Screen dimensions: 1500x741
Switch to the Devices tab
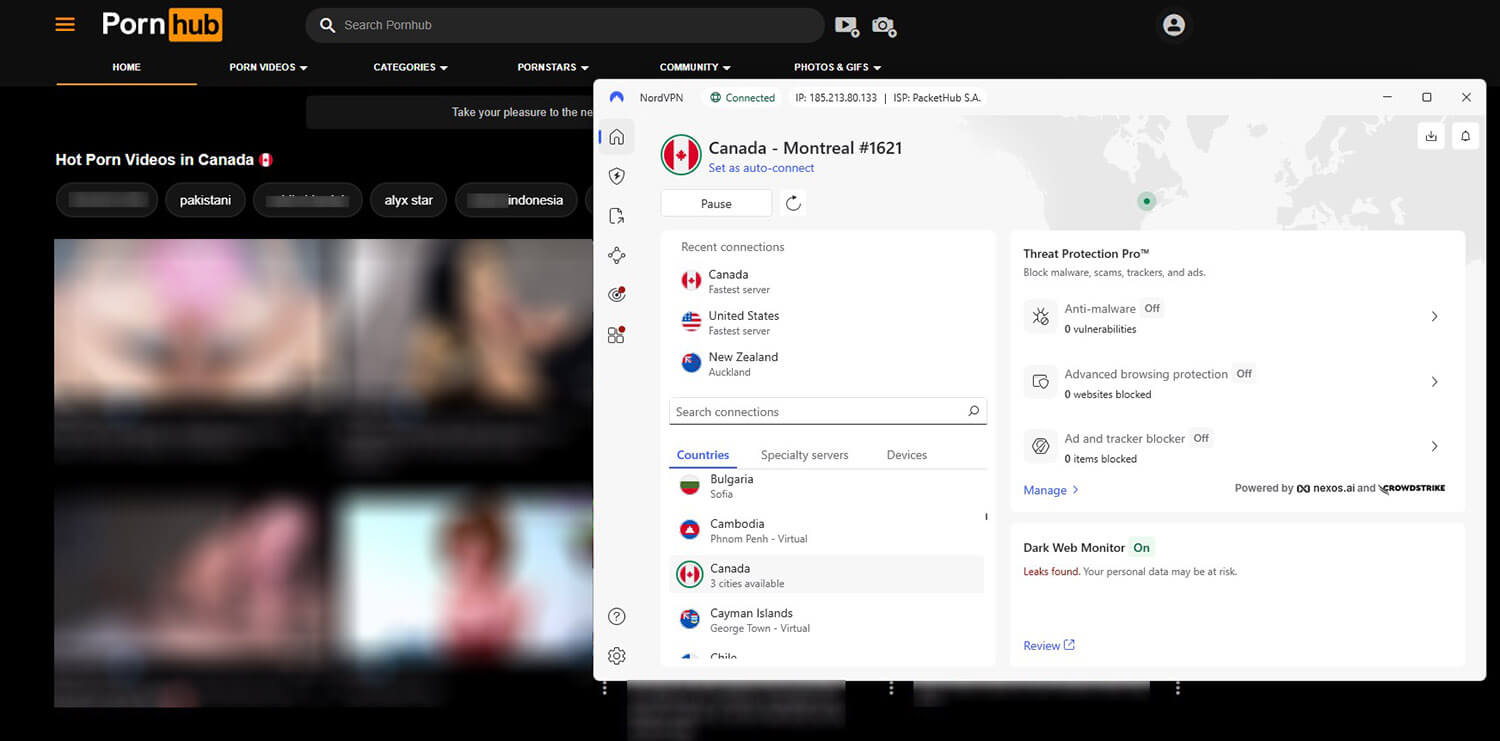pyautogui.click(x=906, y=455)
